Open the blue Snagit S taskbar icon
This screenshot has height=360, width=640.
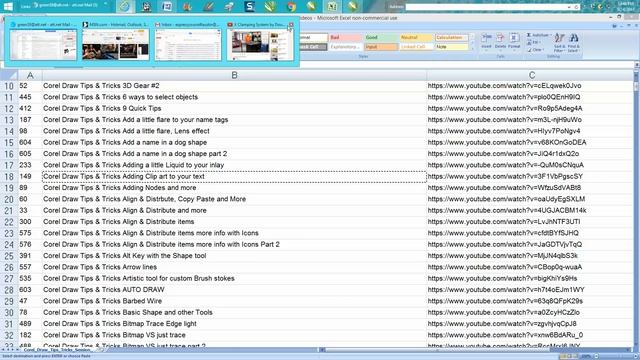pyautogui.click(x=249, y=6)
